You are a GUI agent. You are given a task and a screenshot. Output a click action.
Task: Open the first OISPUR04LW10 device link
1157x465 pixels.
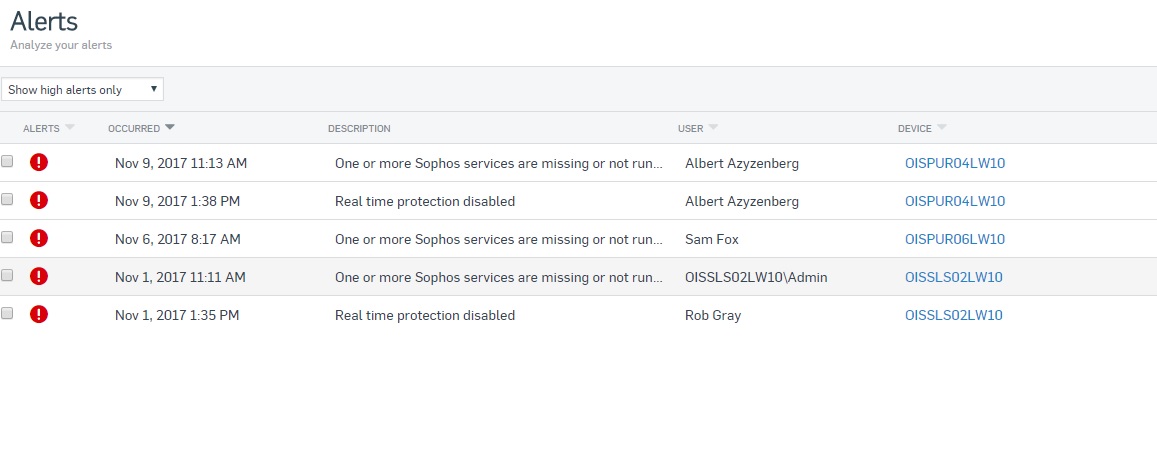(x=955, y=163)
